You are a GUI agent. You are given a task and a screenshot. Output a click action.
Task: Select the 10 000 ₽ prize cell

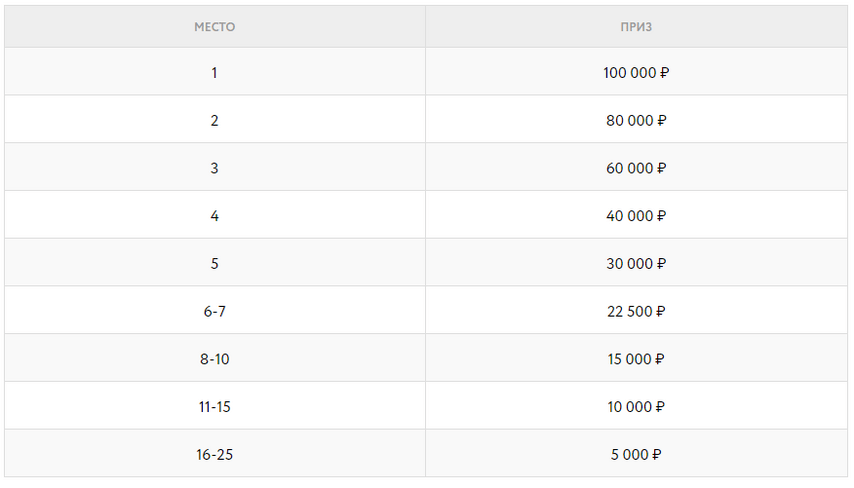[636, 406]
